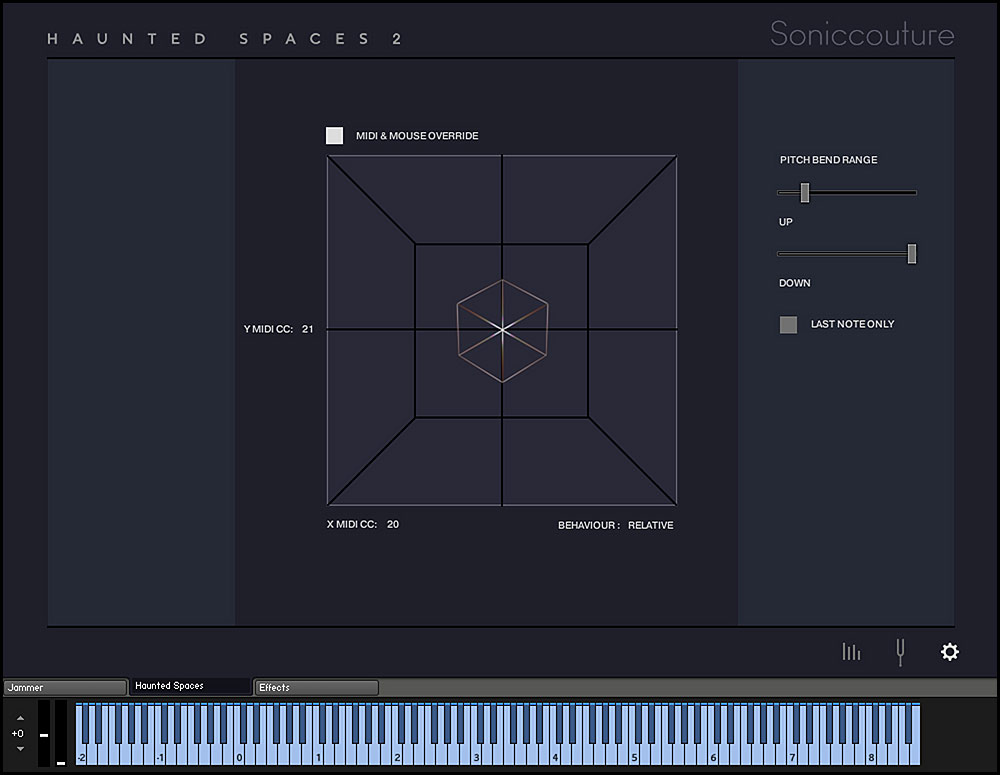Click the Soniccouture logo
The width and height of the screenshot is (1000, 775).
click(862, 34)
